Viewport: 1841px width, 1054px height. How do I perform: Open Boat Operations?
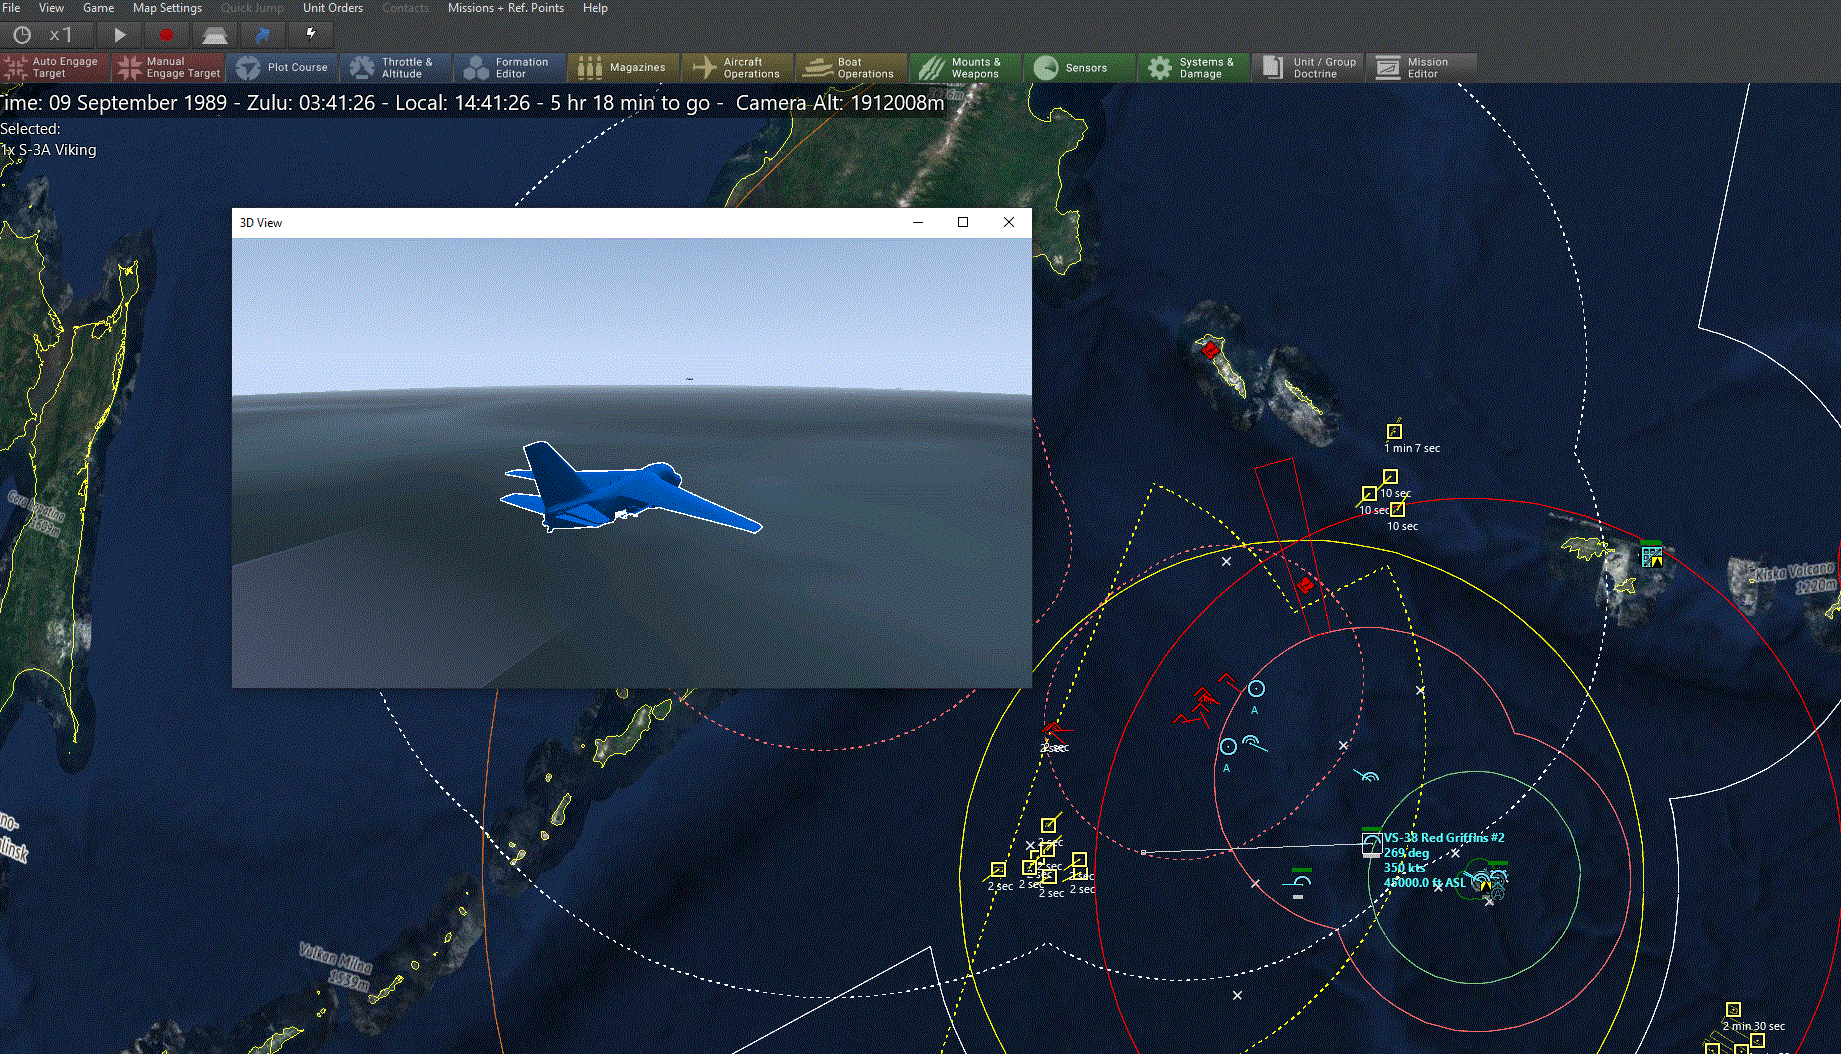pos(851,67)
